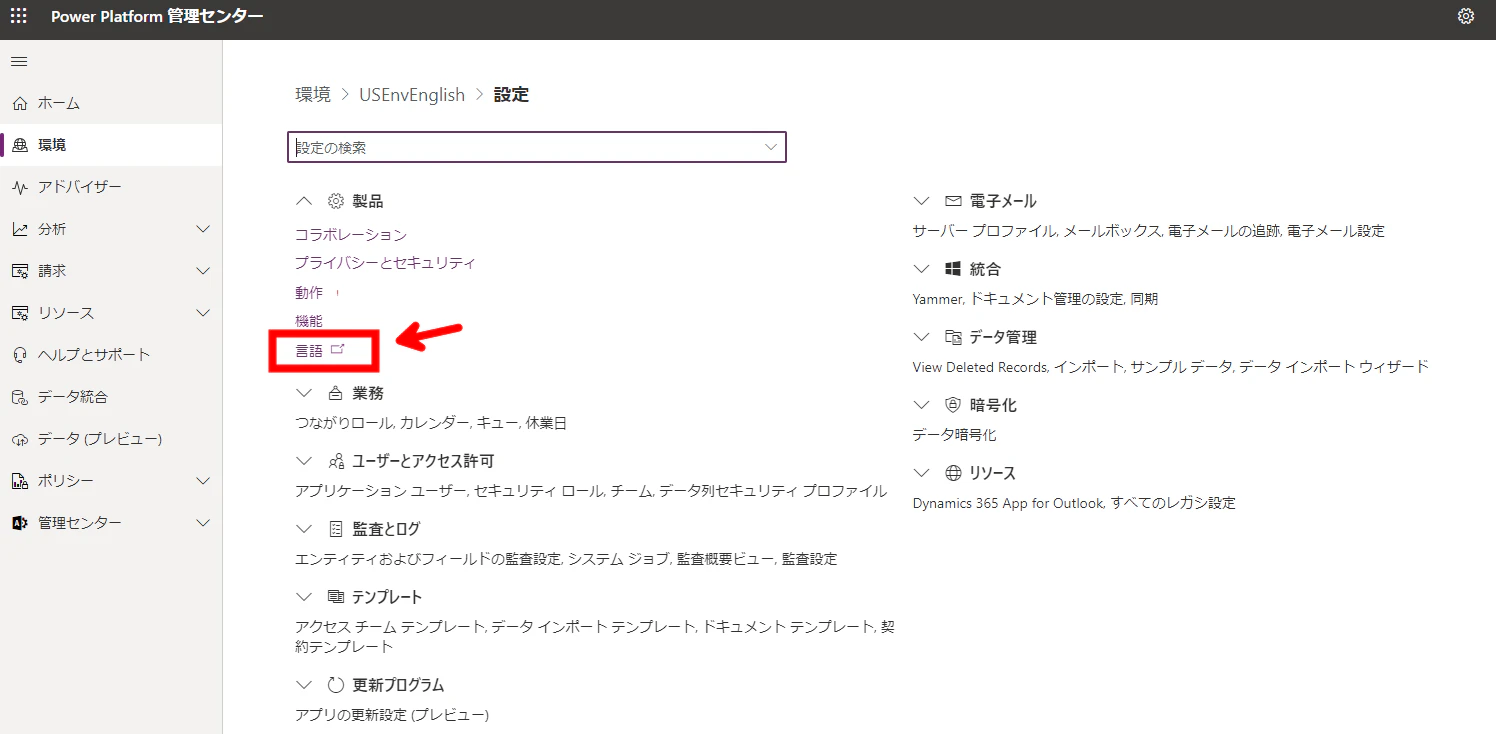Click the 管理センター admin icon
This screenshot has width=1496, height=734.
click(x=19, y=523)
